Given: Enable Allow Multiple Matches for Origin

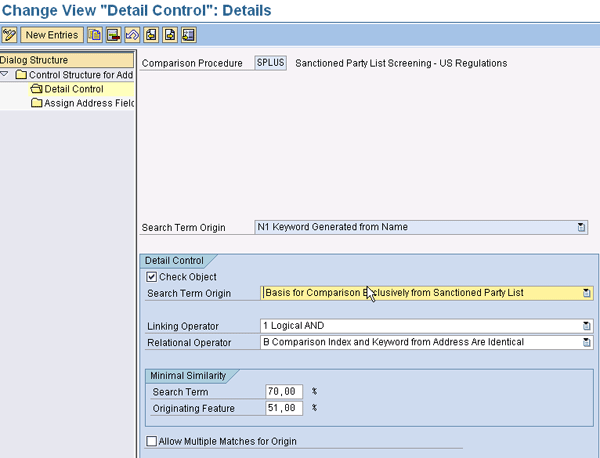Looking at the screenshot, I should 152,441.
